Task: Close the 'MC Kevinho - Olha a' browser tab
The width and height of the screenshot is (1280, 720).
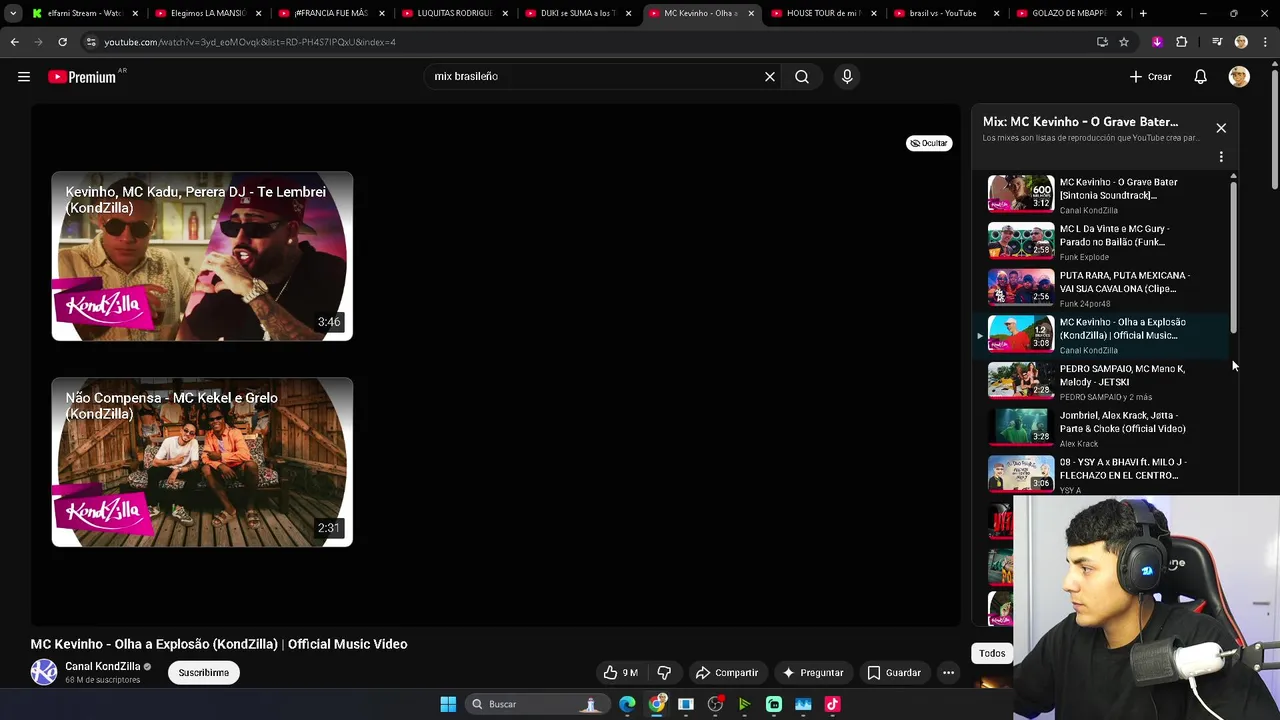Action: (x=750, y=13)
